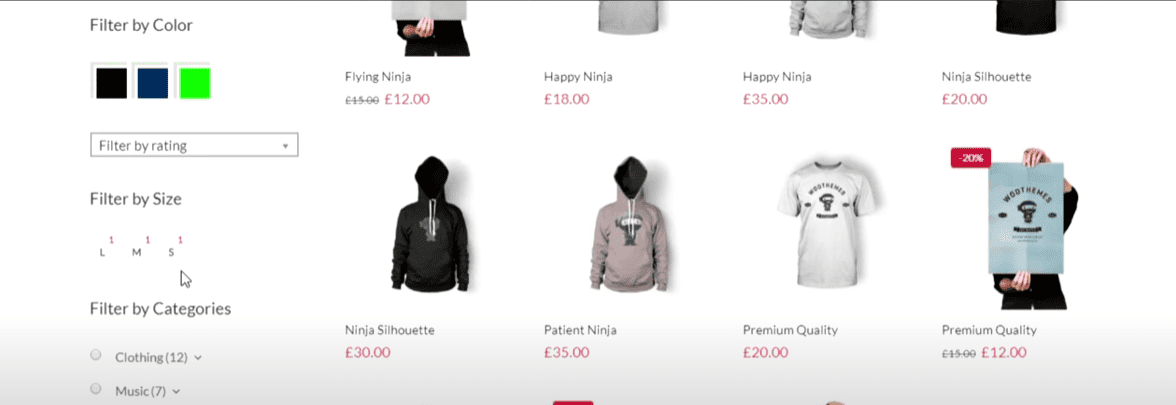1176x405 pixels.
Task: Select the black color filter swatch
Action: (111, 82)
